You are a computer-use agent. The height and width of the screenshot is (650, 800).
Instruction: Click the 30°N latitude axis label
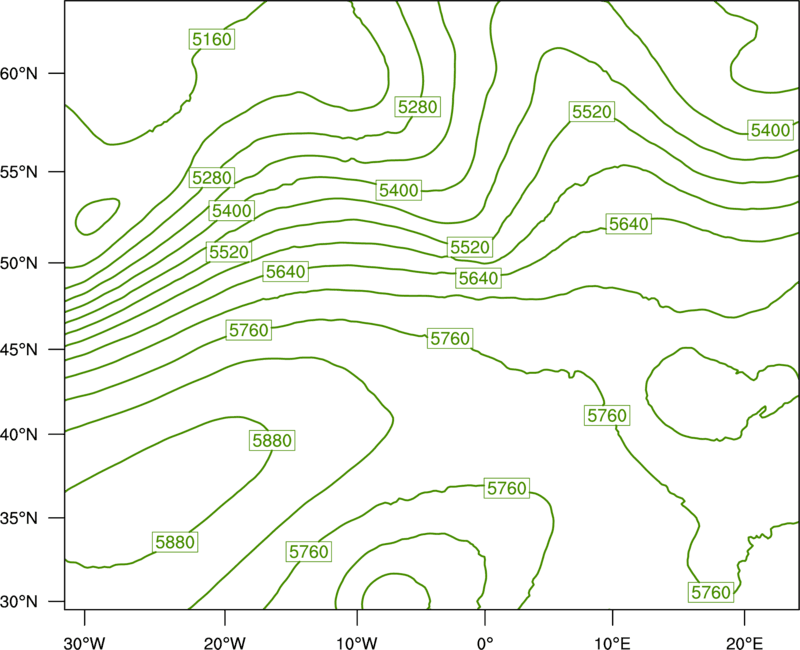pos(19,602)
